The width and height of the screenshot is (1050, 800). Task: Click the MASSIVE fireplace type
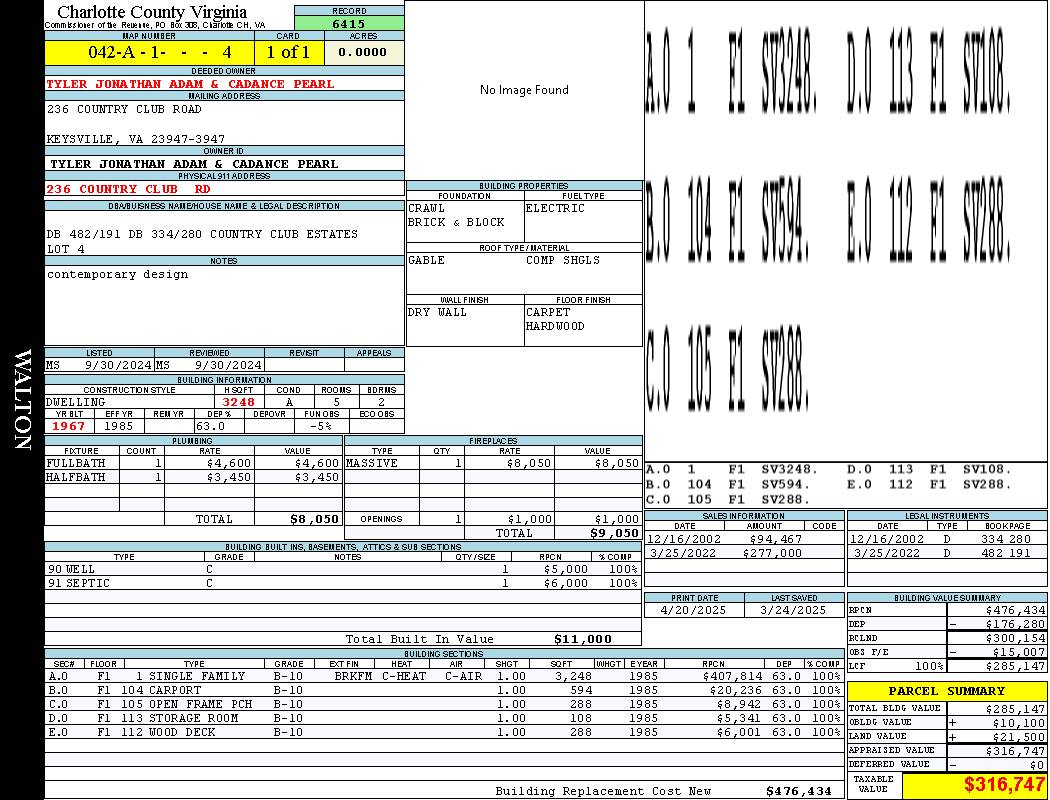tap(372, 463)
